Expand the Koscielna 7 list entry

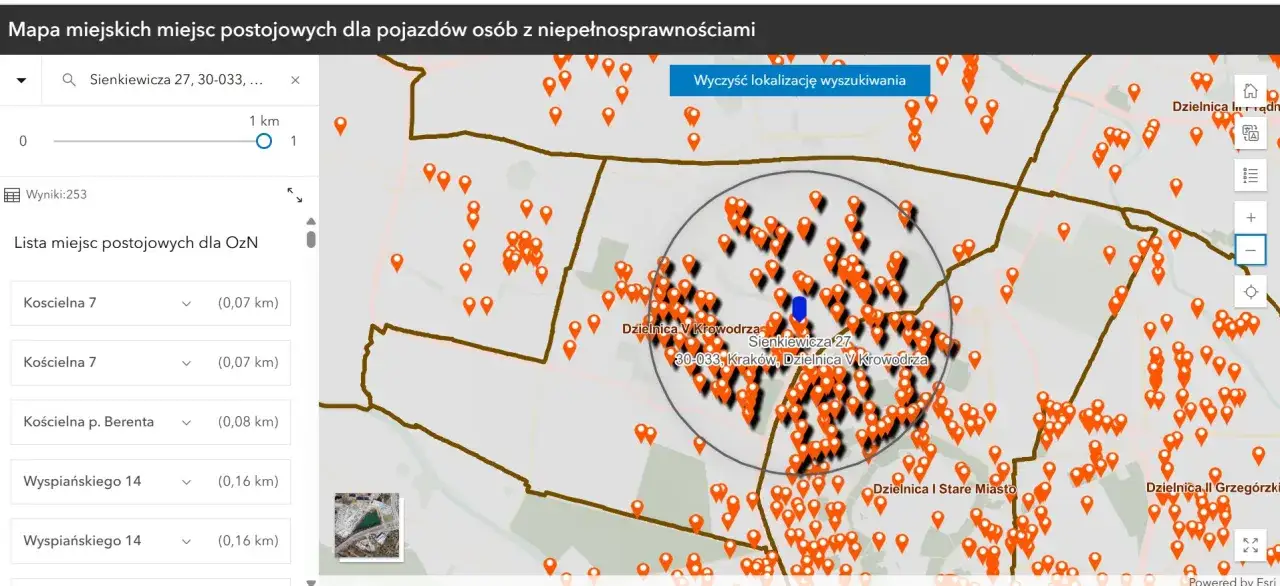pos(186,303)
